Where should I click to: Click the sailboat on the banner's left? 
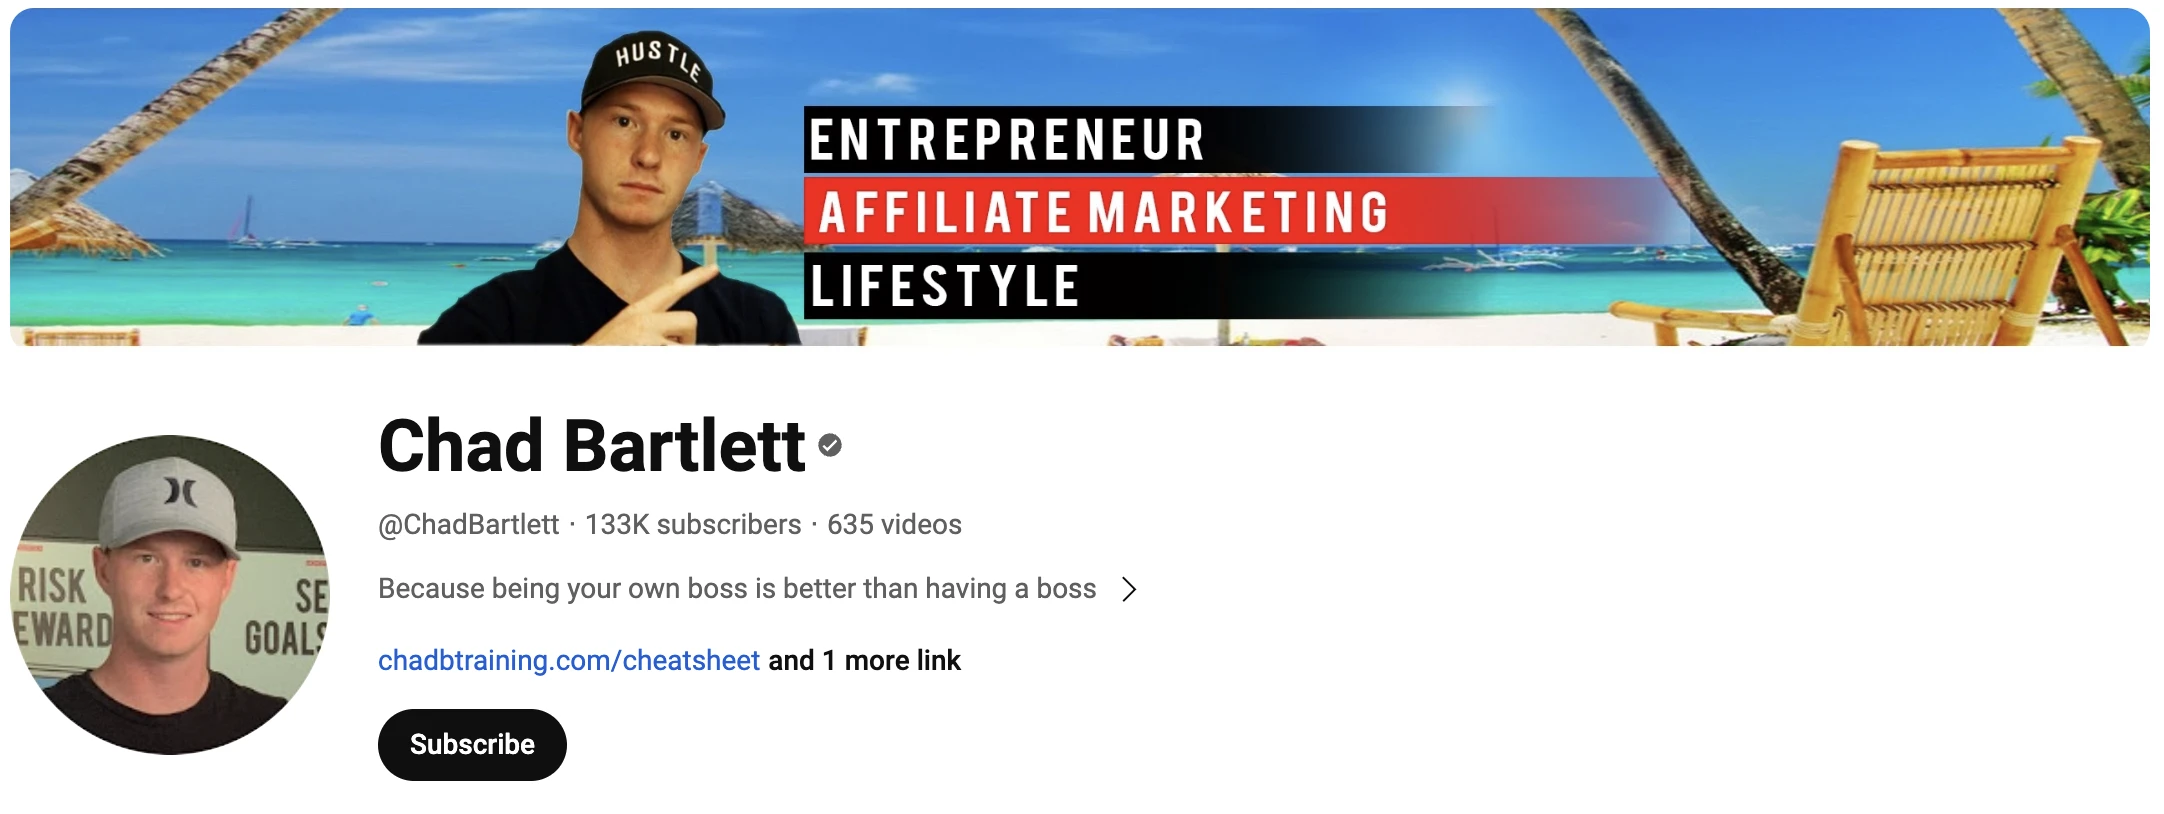(247, 222)
